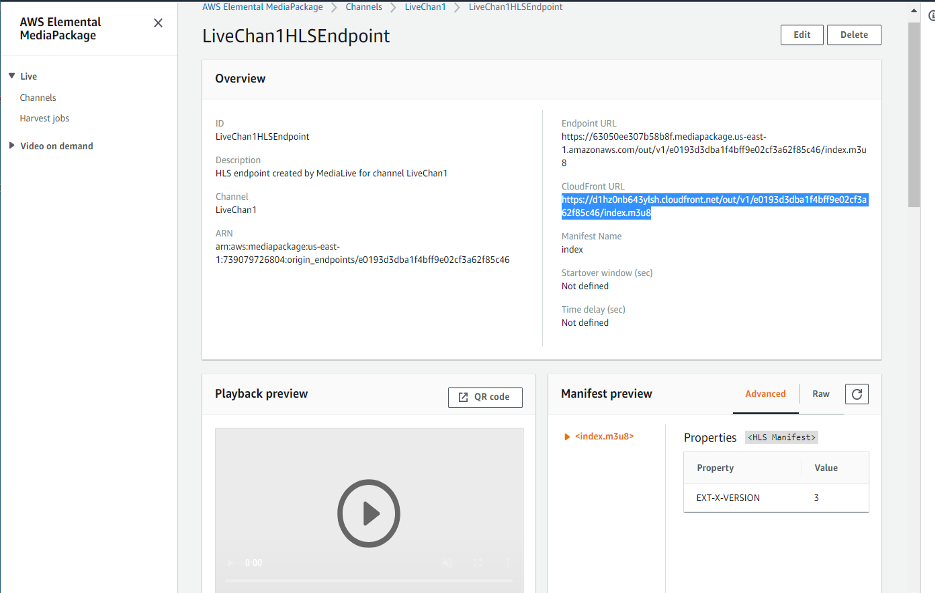Open the video player fullscreen icon
Image resolution: width=935 pixels, height=593 pixels.
pyautogui.click(x=477, y=563)
